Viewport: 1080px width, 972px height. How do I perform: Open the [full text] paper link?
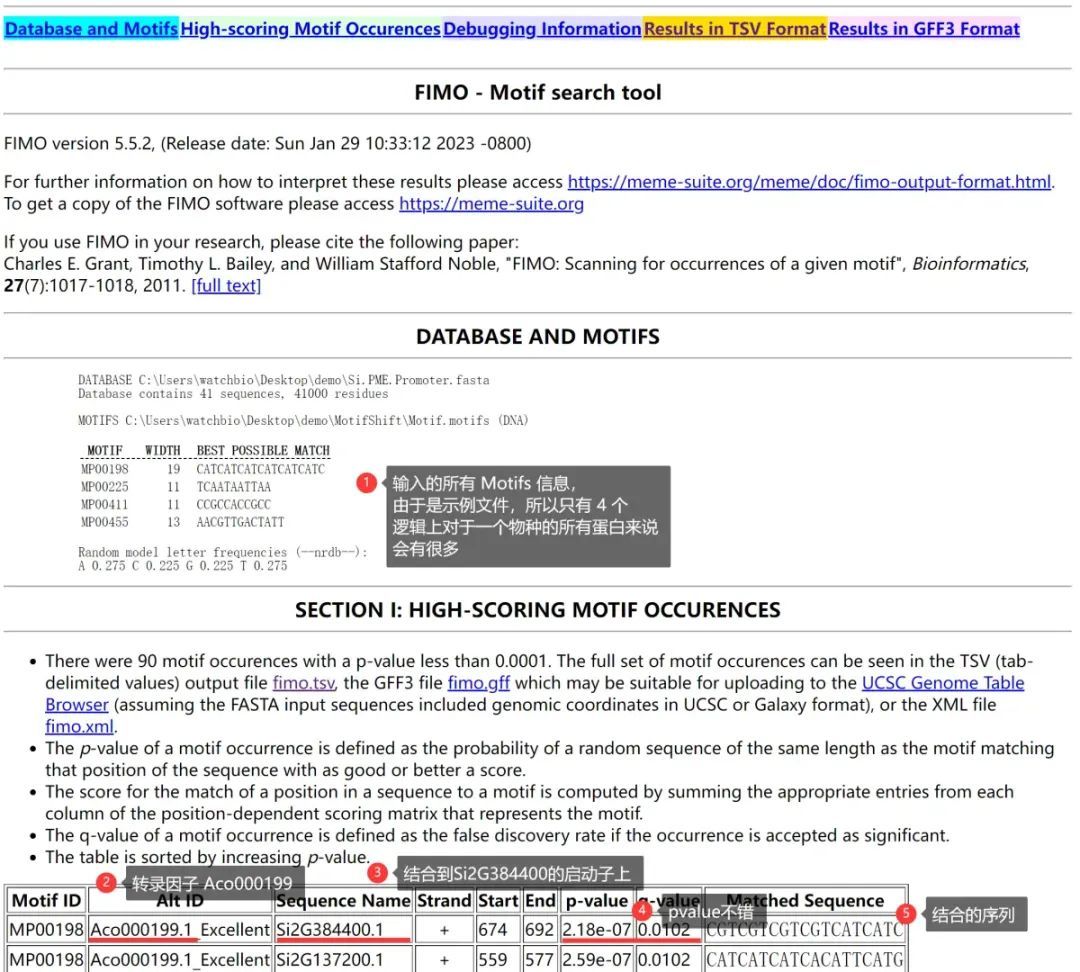pyautogui.click(x=226, y=285)
